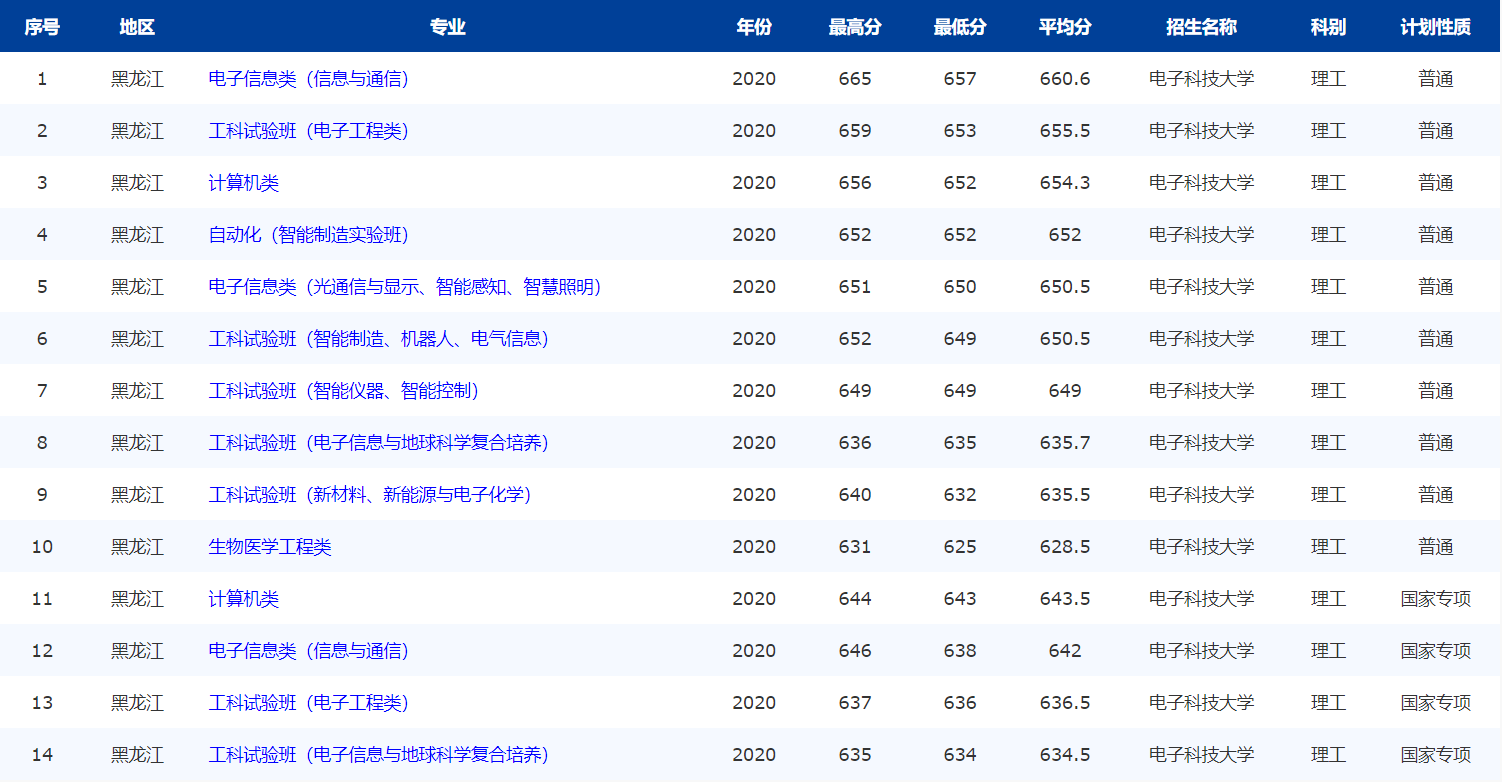This screenshot has height=782, width=1502.
Task: Click the highest score 656
Action: (x=855, y=182)
